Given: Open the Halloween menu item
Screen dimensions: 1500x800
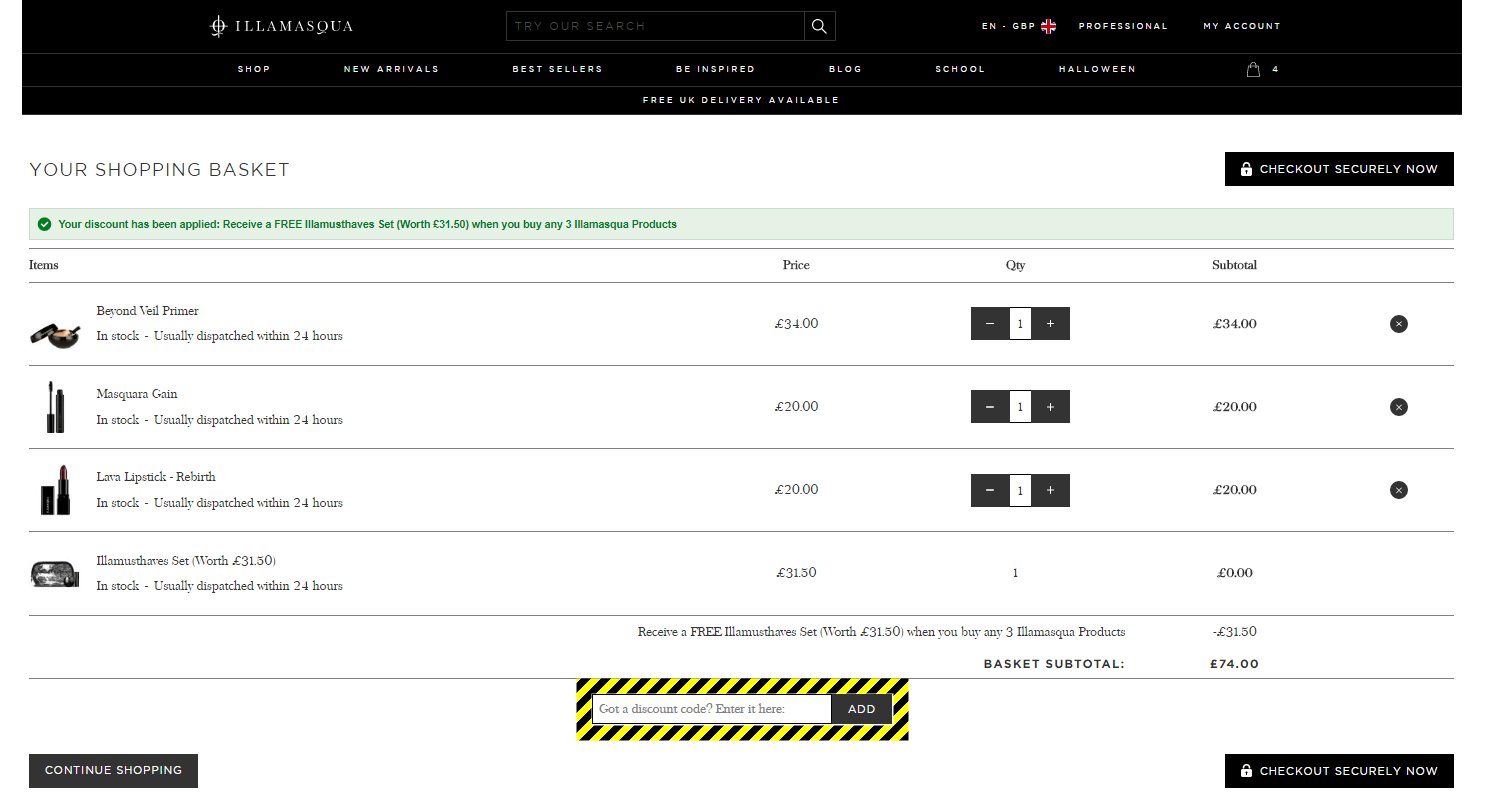Looking at the screenshot, I should (1097, 69).
